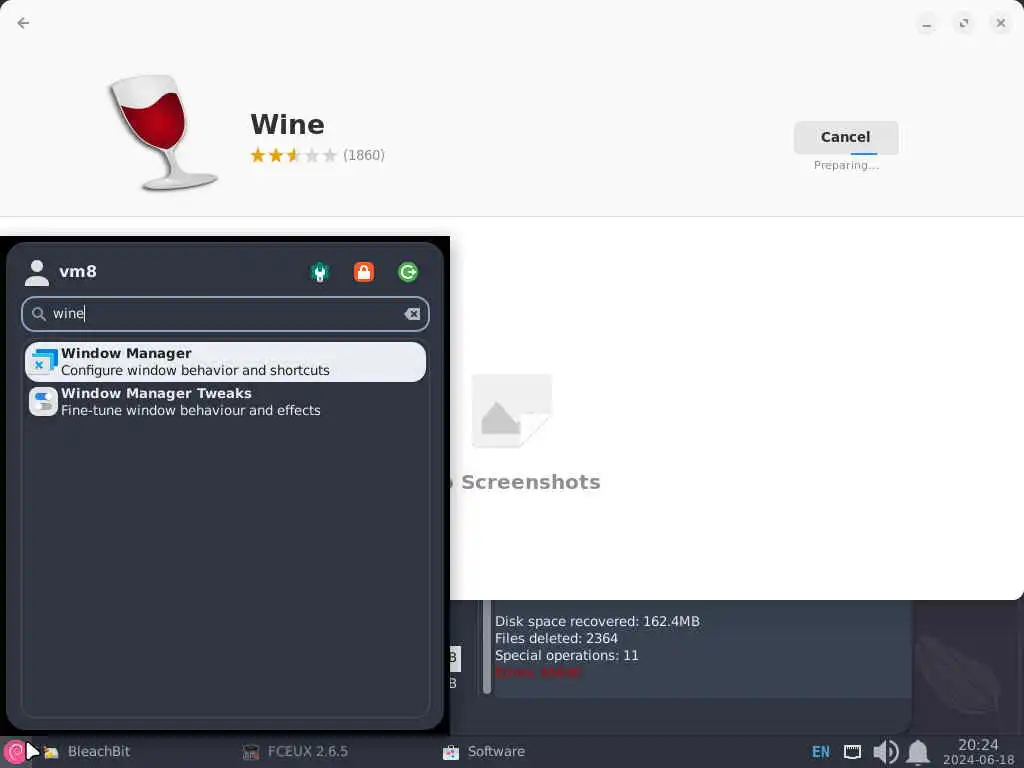Viewport: 1024px width, 768px height.
Task: Click the magnifier icon in search box
Action: [x=39, y=314]
